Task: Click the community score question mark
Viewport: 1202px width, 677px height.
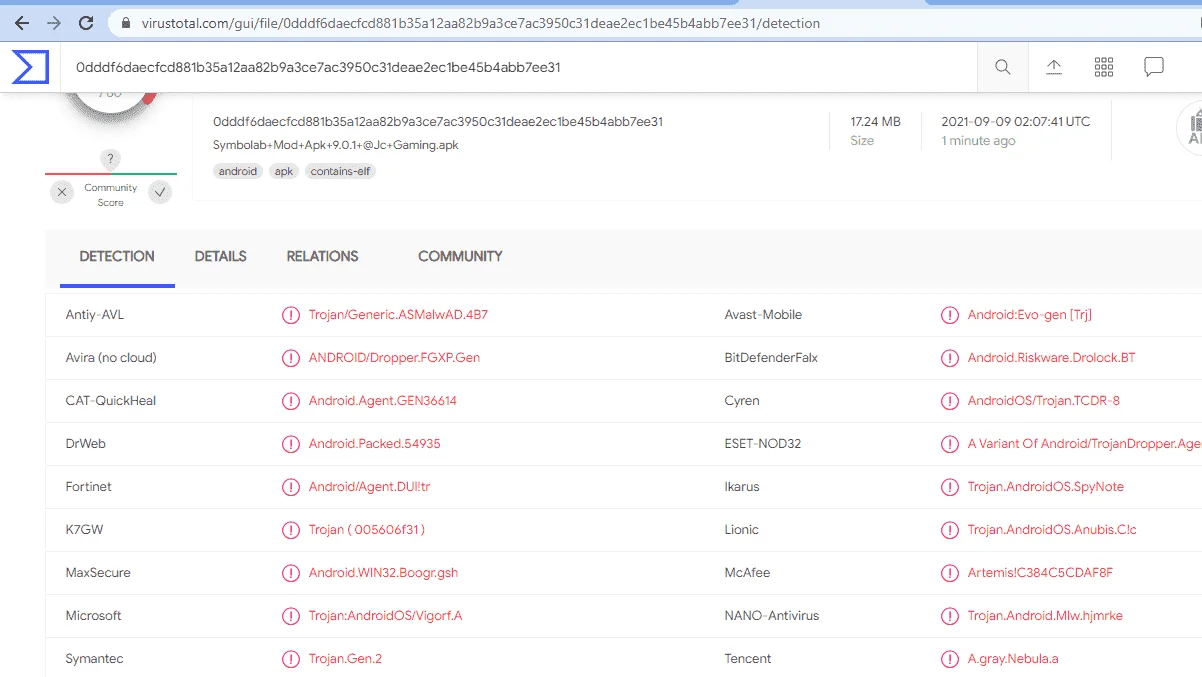Action: pos(111,159)
